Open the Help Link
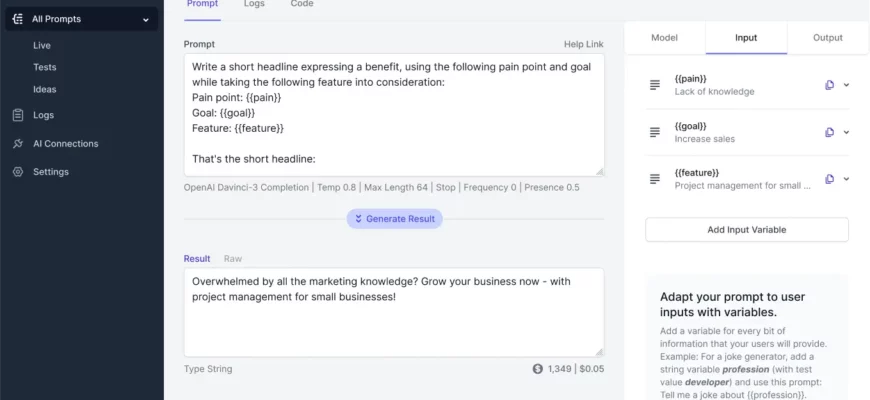Image resolution: width=870 pixels, height=400 pixels. 583,45
